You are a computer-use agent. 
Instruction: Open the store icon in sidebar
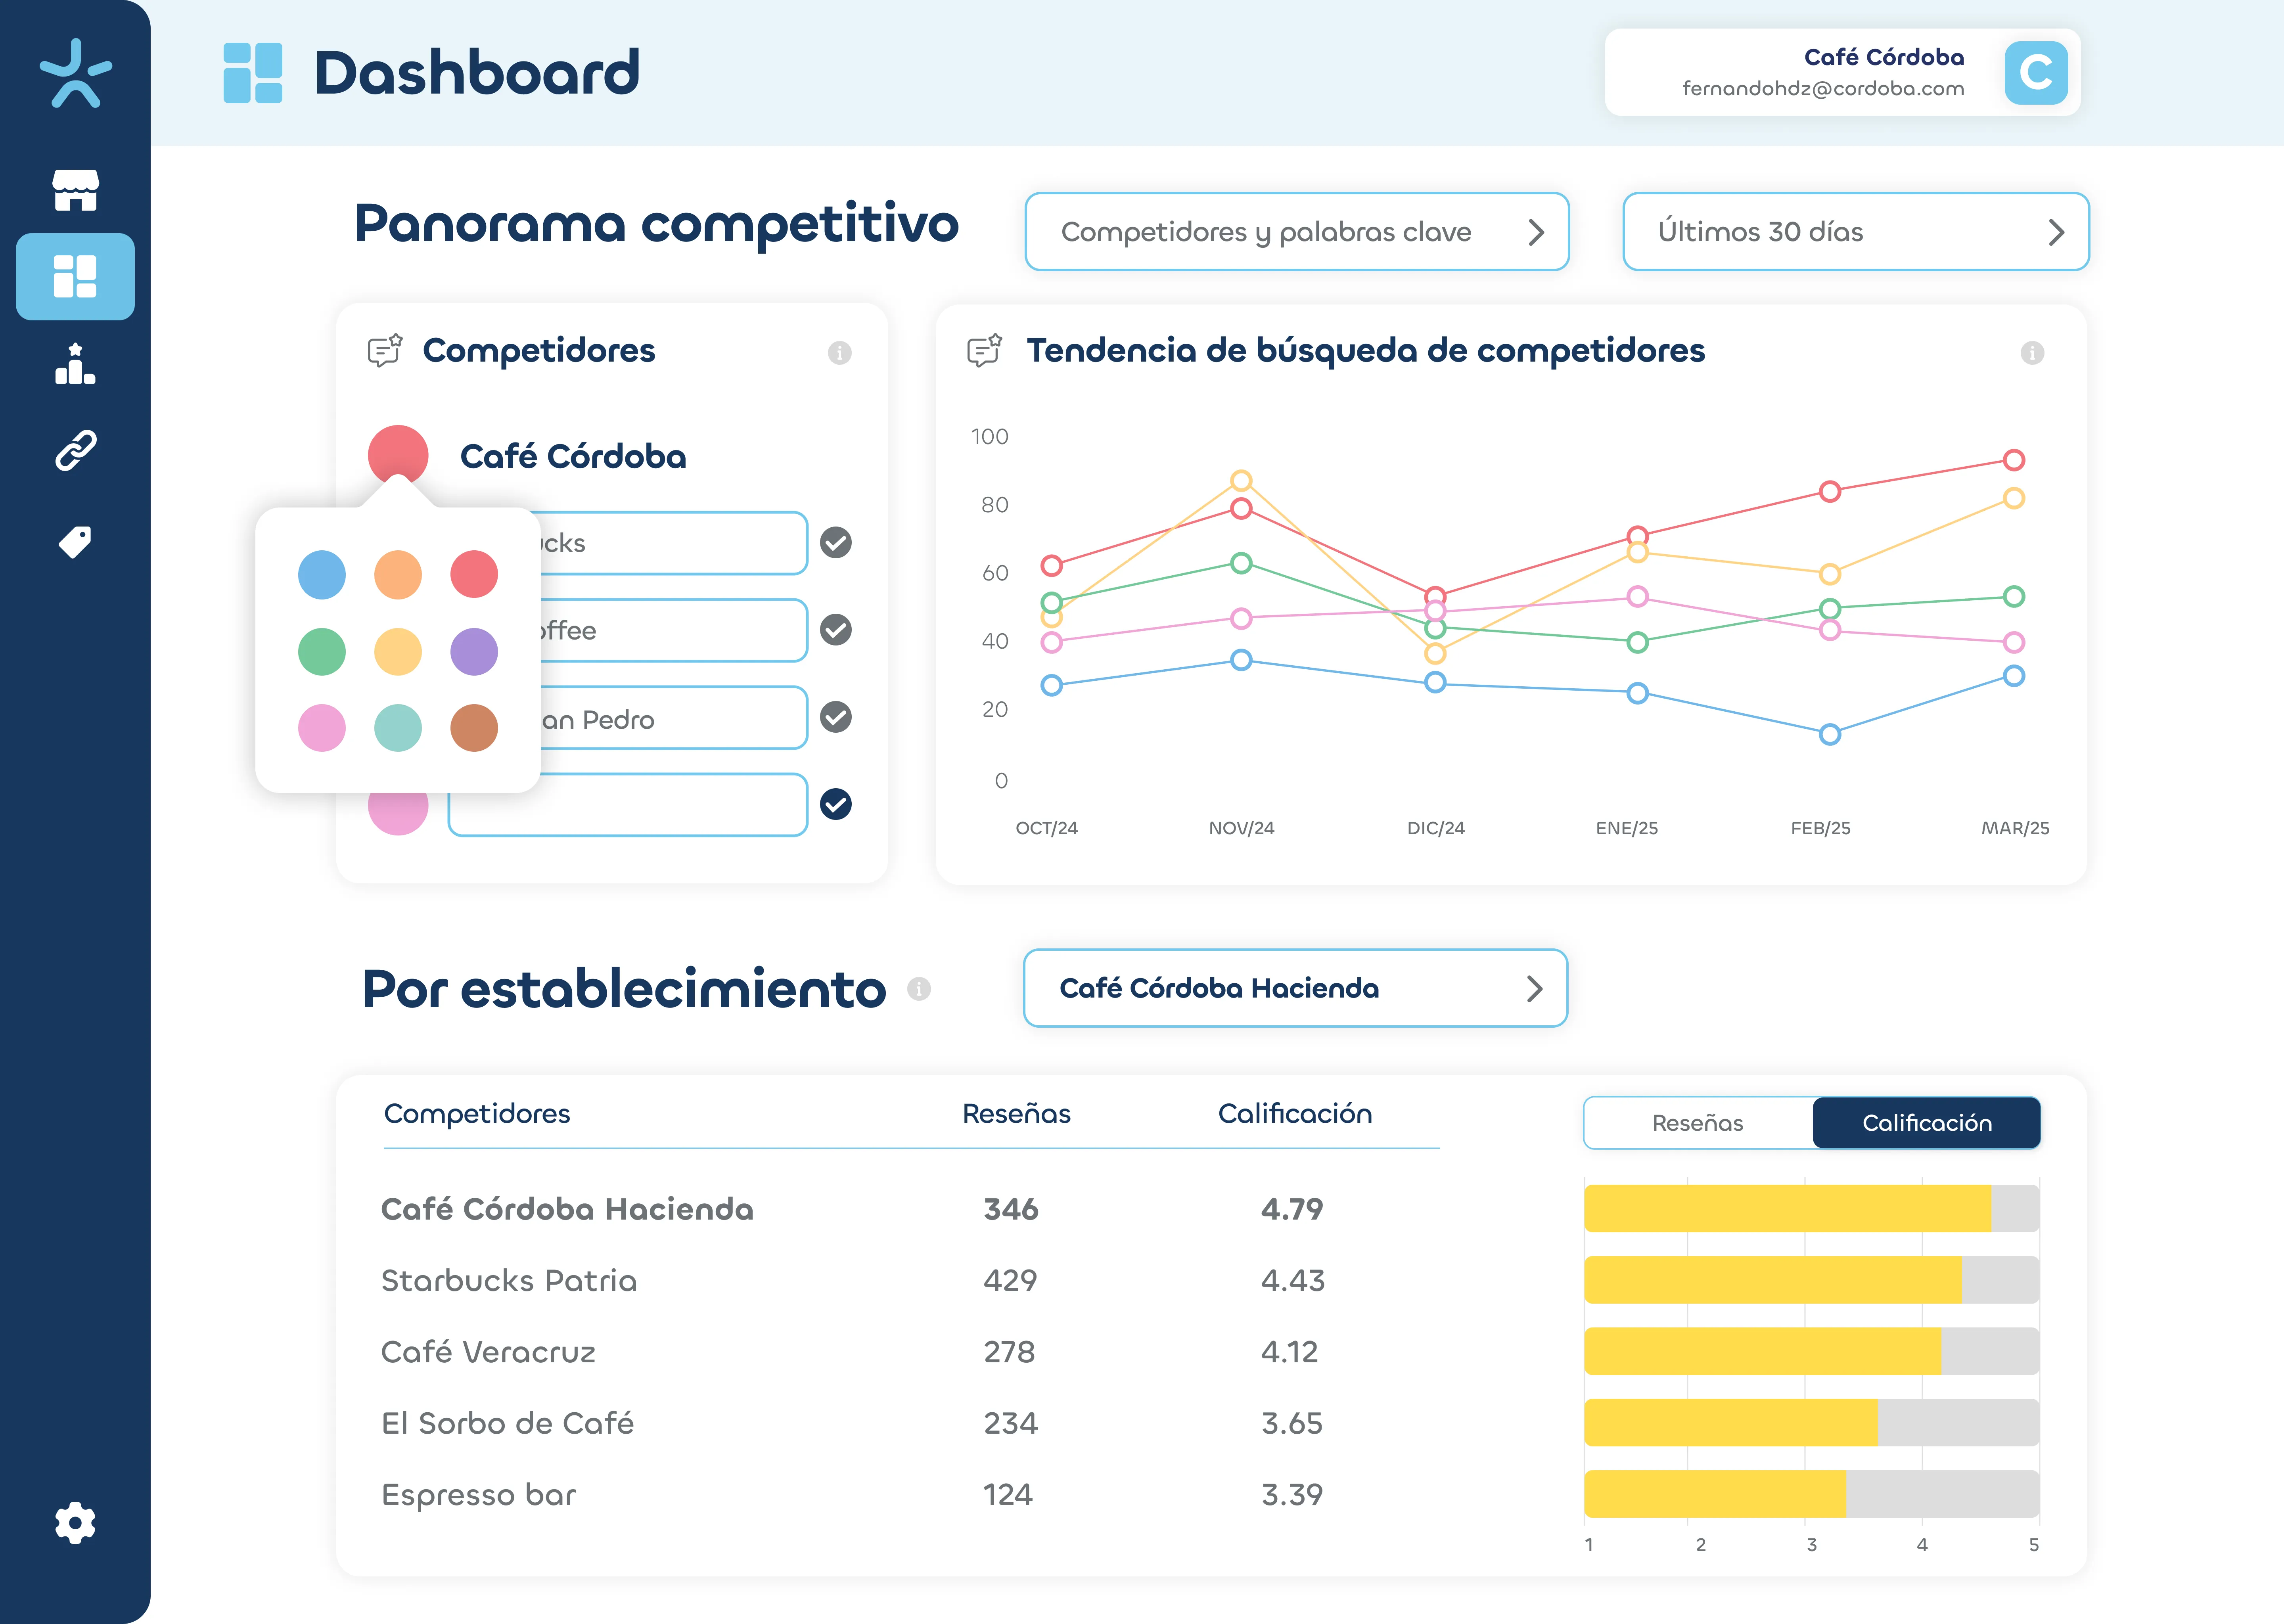(x=75, y=189)
